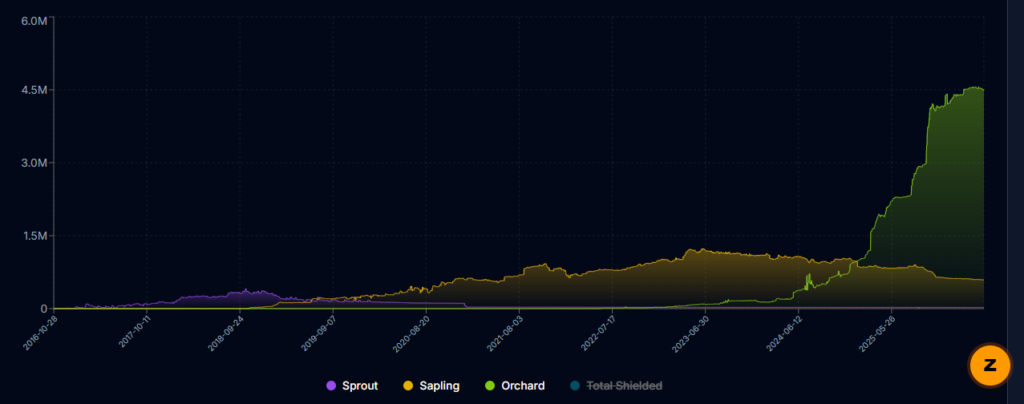
Task: Toggle the Sapling series in legend
Action: [x=432, y=386]
